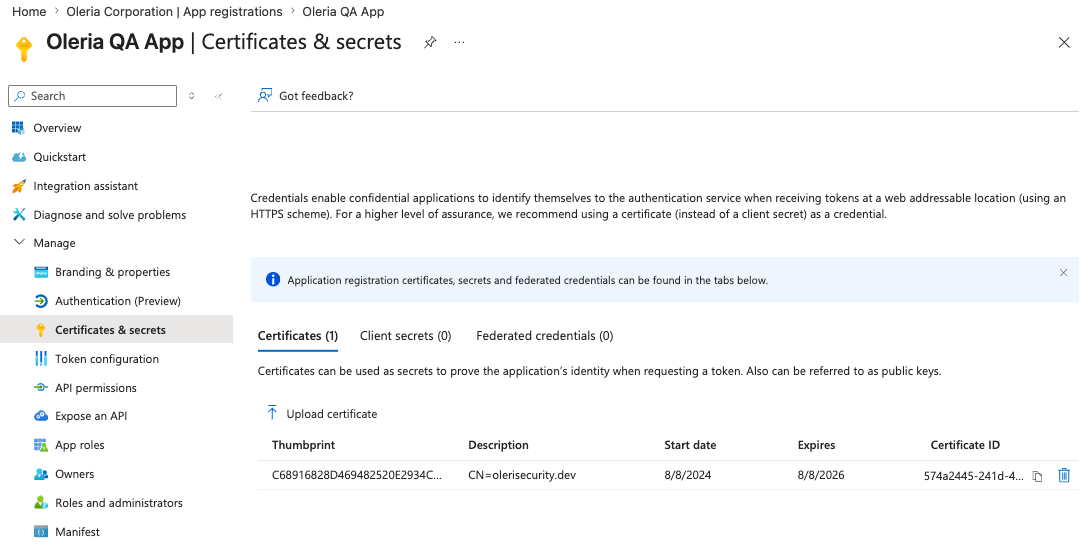The height and width of the screenshot is (545, 1082).
Task: Click description CN=olerisecurity.dev
Action: coord(522,475)
